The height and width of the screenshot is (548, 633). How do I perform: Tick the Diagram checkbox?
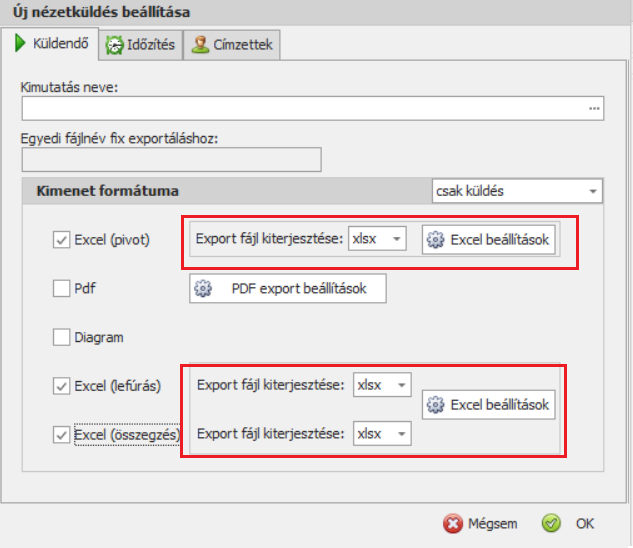[x=61, y=338]
